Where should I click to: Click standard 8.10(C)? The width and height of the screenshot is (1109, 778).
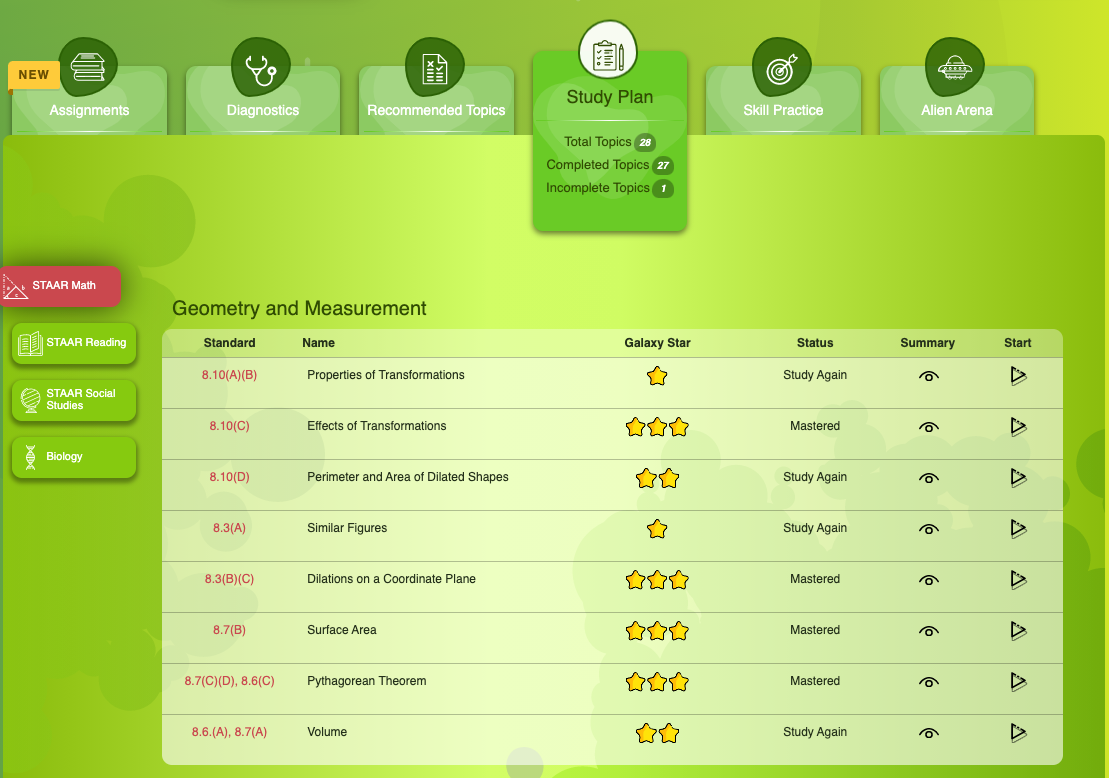229,426
